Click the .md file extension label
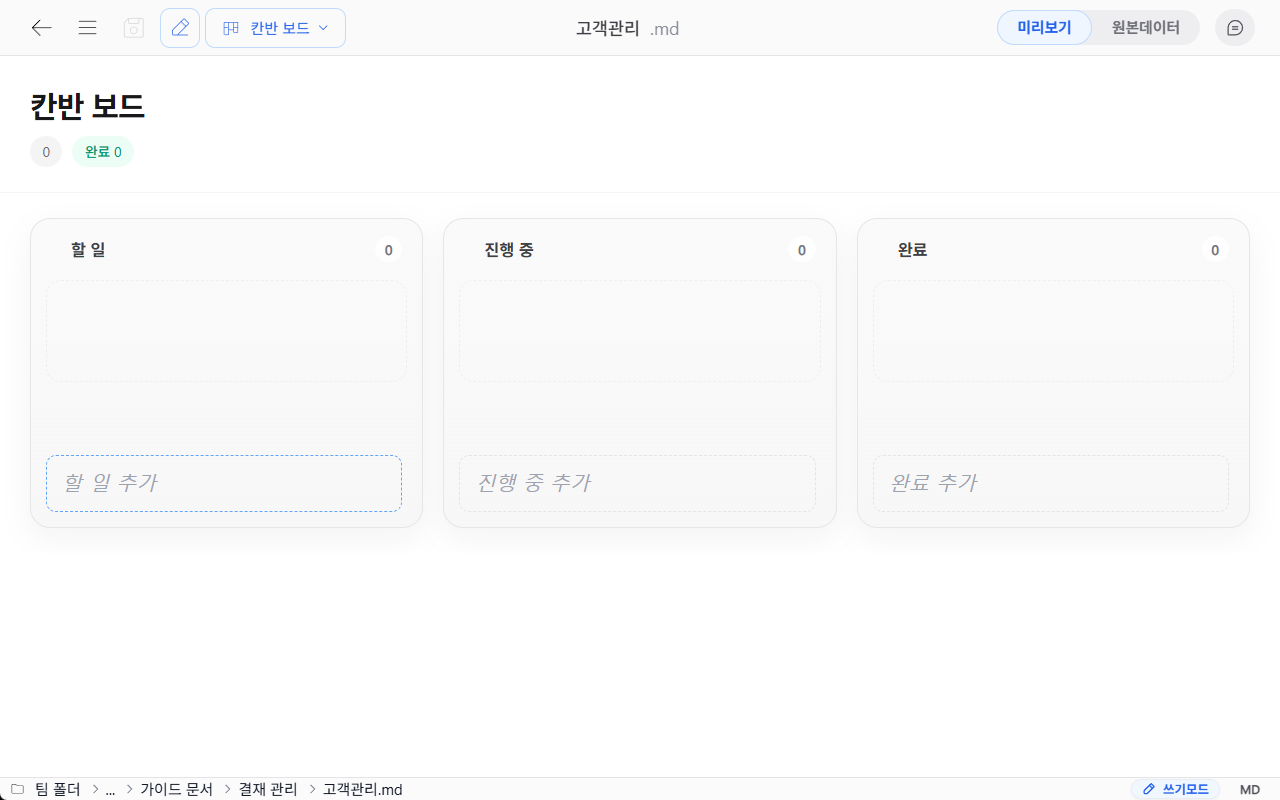1280x800 pixels. point(664,29)
